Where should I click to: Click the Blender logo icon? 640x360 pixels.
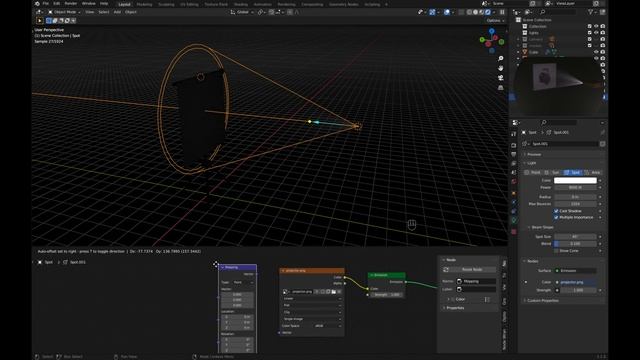(x=38, y=4)
